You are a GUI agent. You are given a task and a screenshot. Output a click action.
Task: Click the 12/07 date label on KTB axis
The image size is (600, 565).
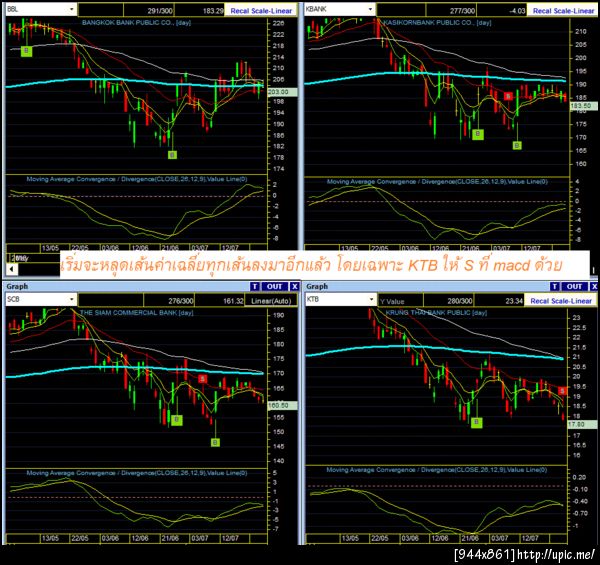tap(530, 538)
